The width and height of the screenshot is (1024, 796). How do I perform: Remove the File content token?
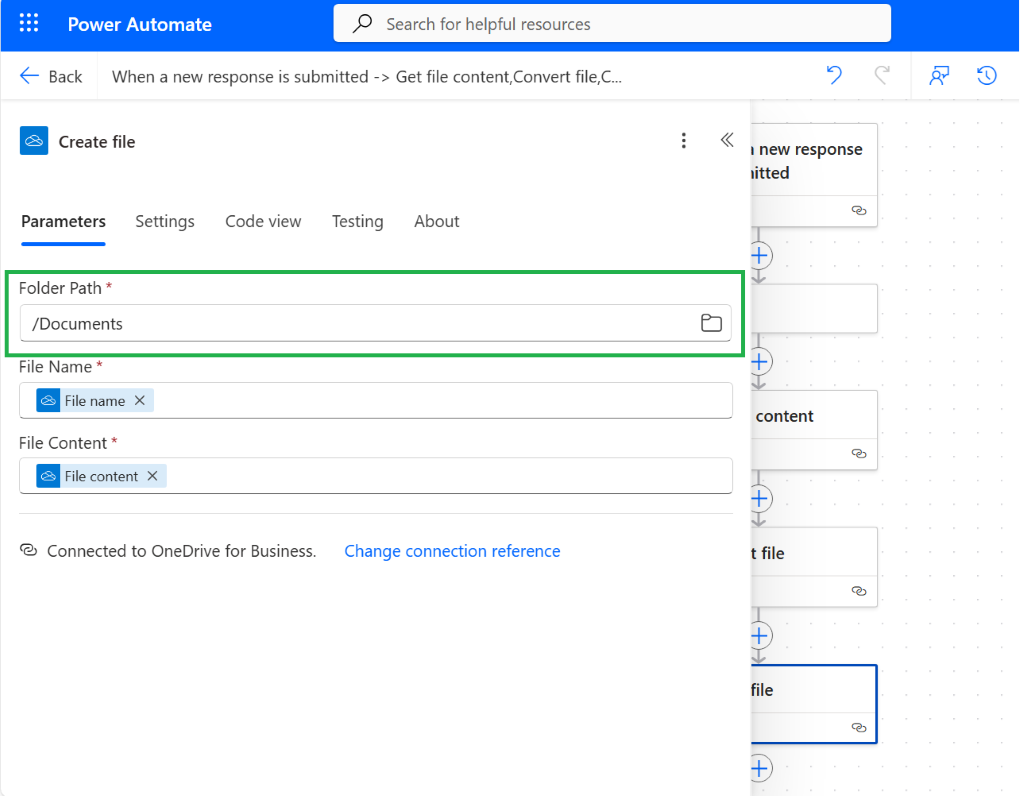coord(152,476)
